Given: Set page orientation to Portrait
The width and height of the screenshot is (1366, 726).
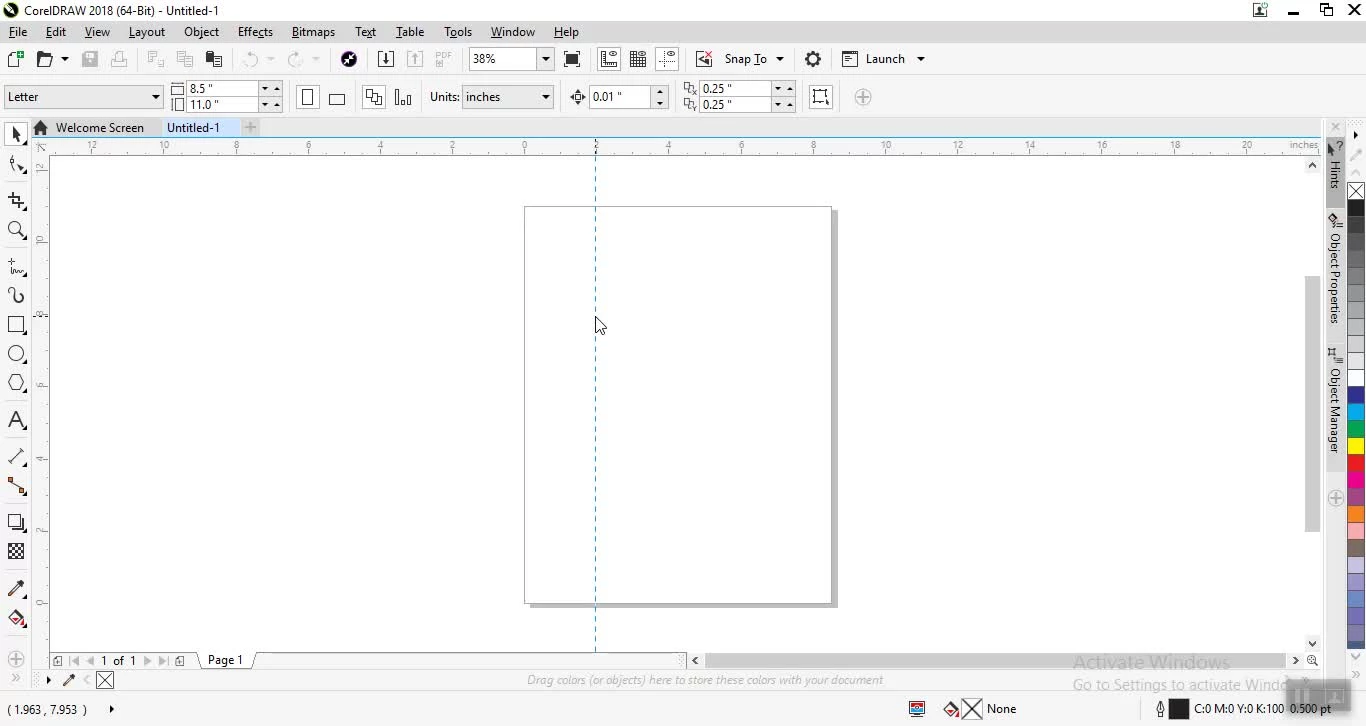Looking at the screenshot, I should tap(308, 97).
